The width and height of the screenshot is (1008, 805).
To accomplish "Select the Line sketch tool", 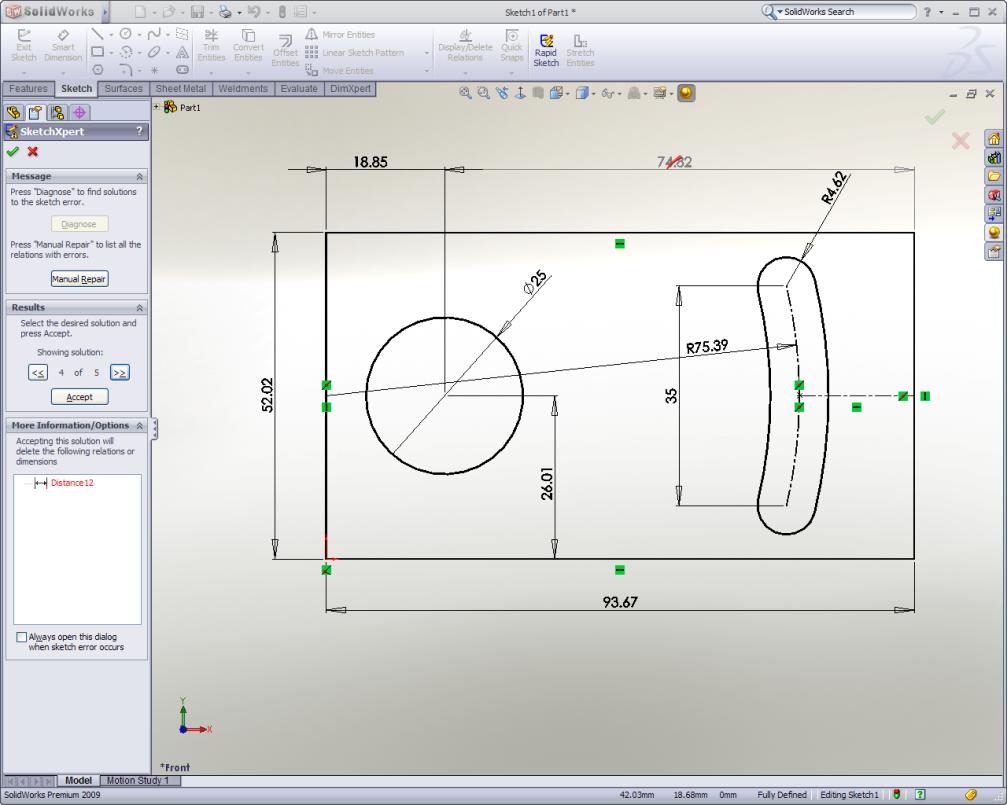I will (97, 34).
